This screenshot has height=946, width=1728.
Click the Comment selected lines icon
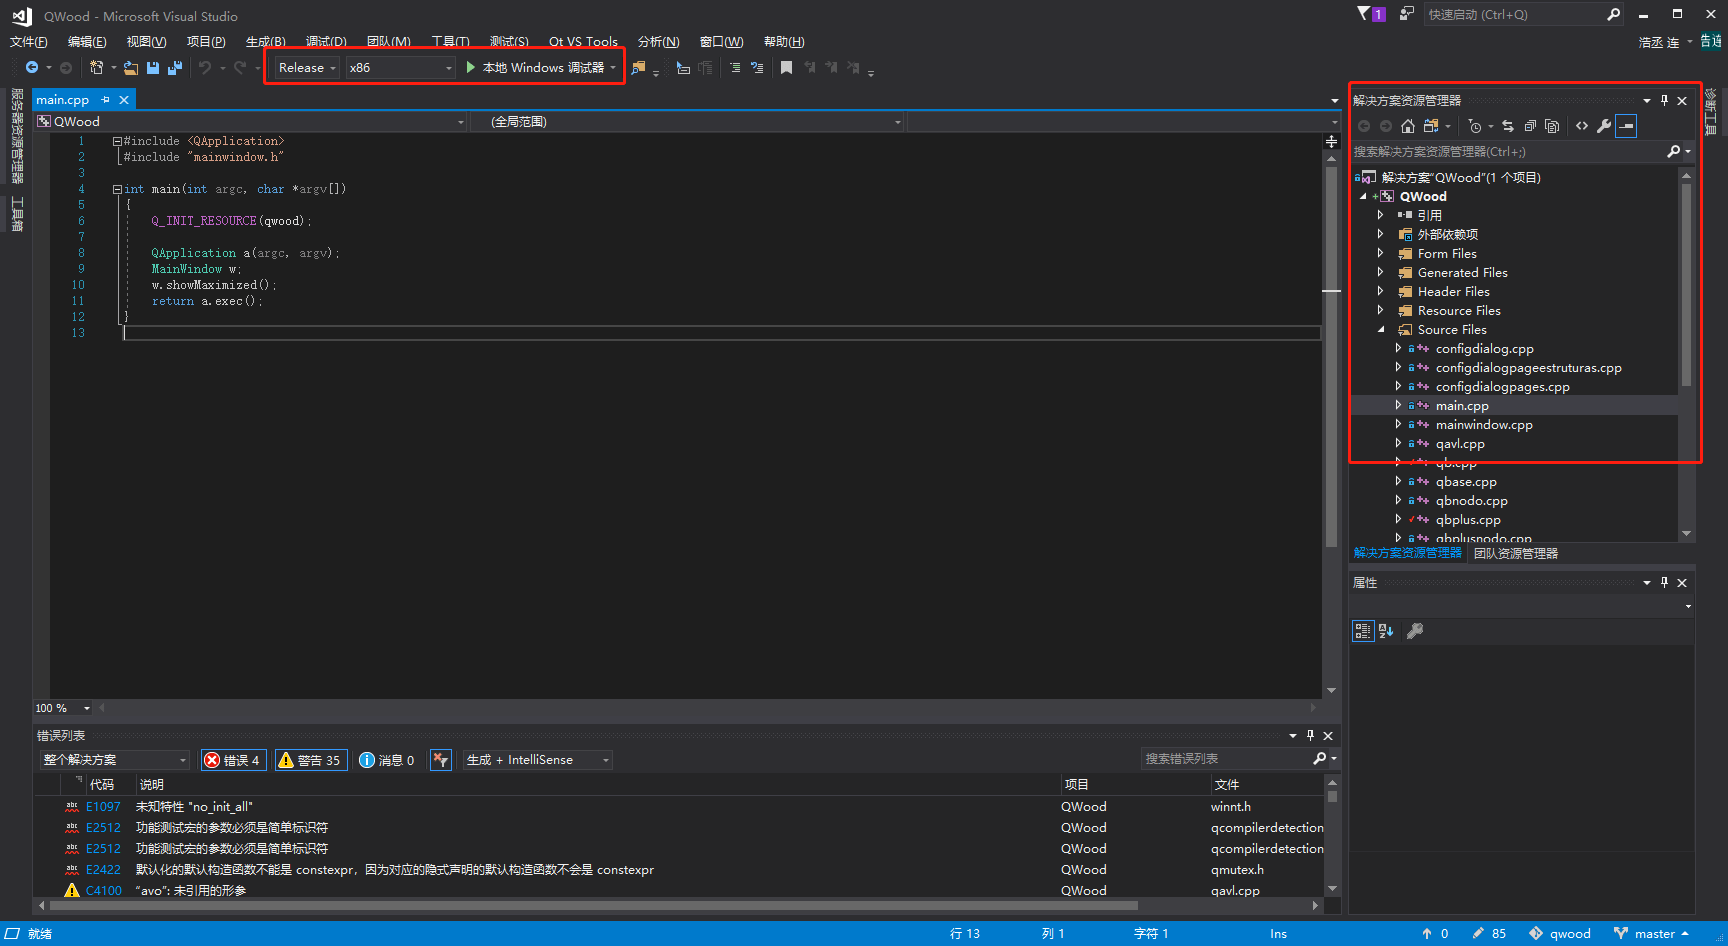pyautogui.click(x=735, y=67)
